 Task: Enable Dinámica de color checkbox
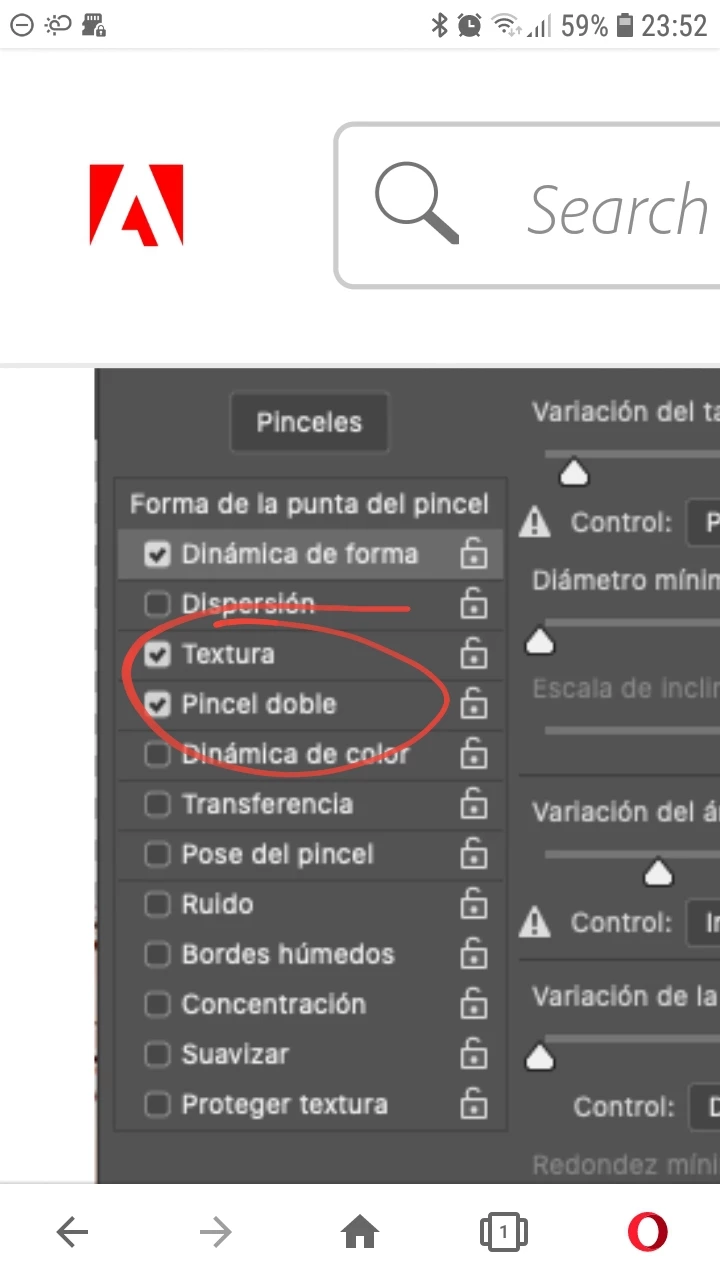click(157, 754)
